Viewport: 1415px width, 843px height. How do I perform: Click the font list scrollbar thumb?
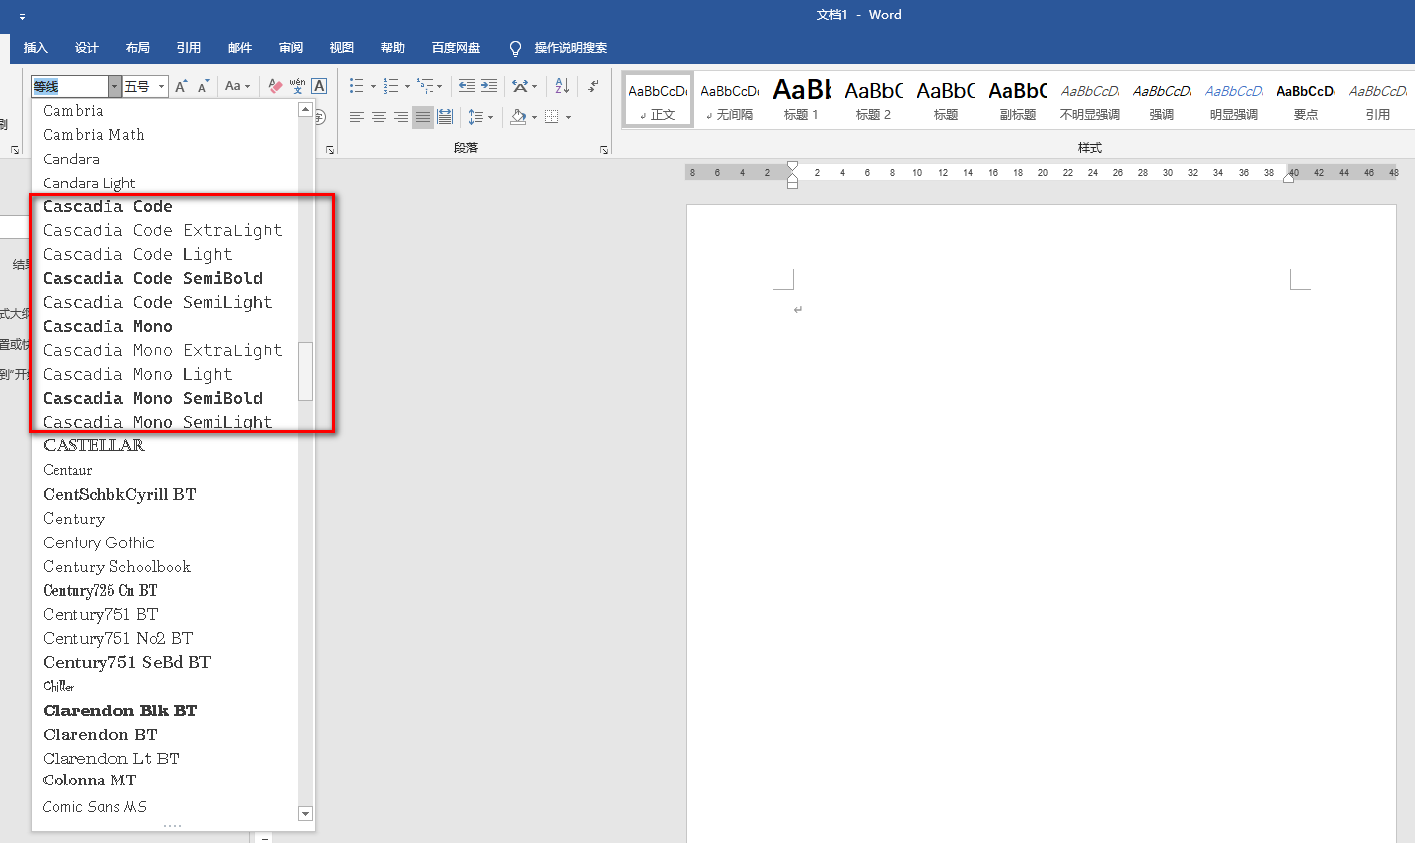point(306,371)
